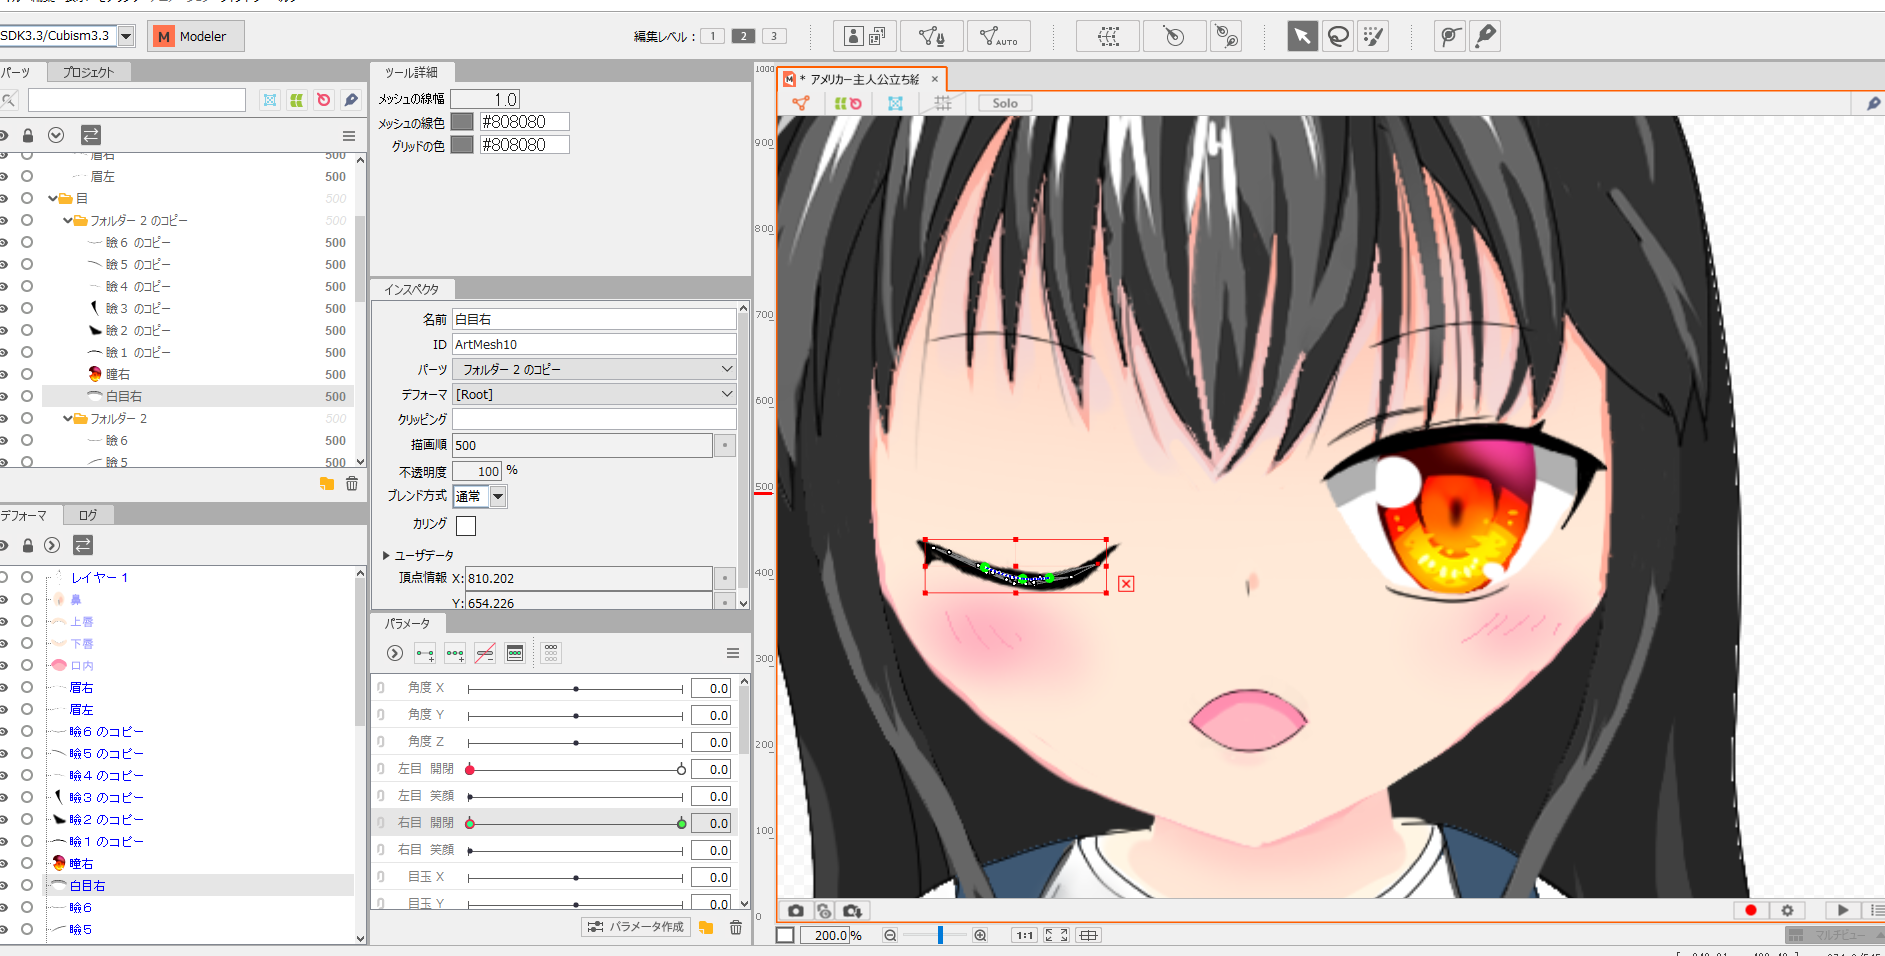Create a rotation deformer
The width and height of the screenshot is (1885, 956).
1174,37
